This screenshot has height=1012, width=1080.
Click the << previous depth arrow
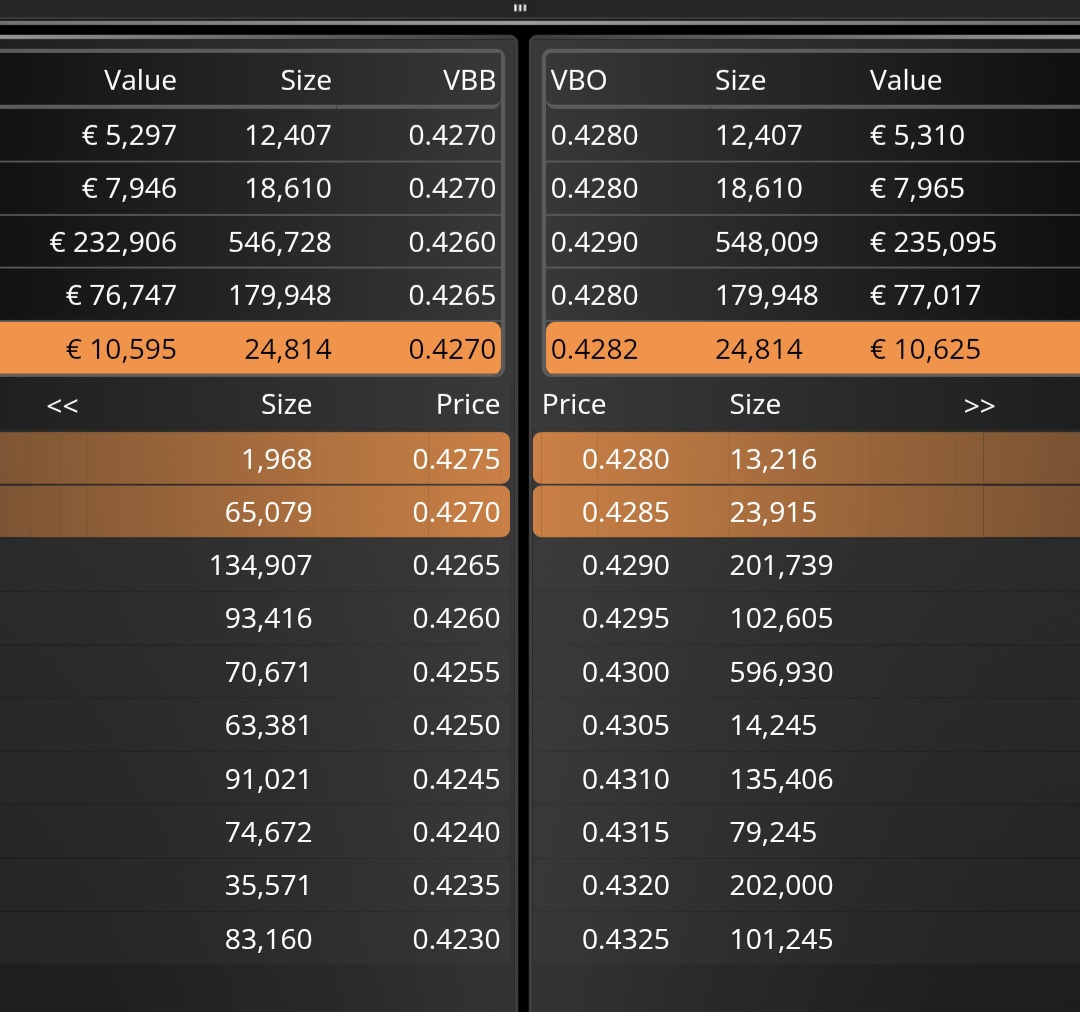click(62, 405)
